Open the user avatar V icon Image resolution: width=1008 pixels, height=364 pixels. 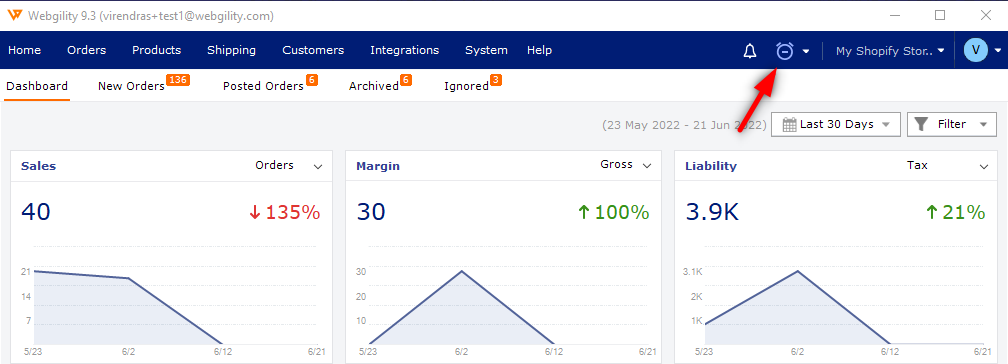pyautogui.click(x=976, y=50)
